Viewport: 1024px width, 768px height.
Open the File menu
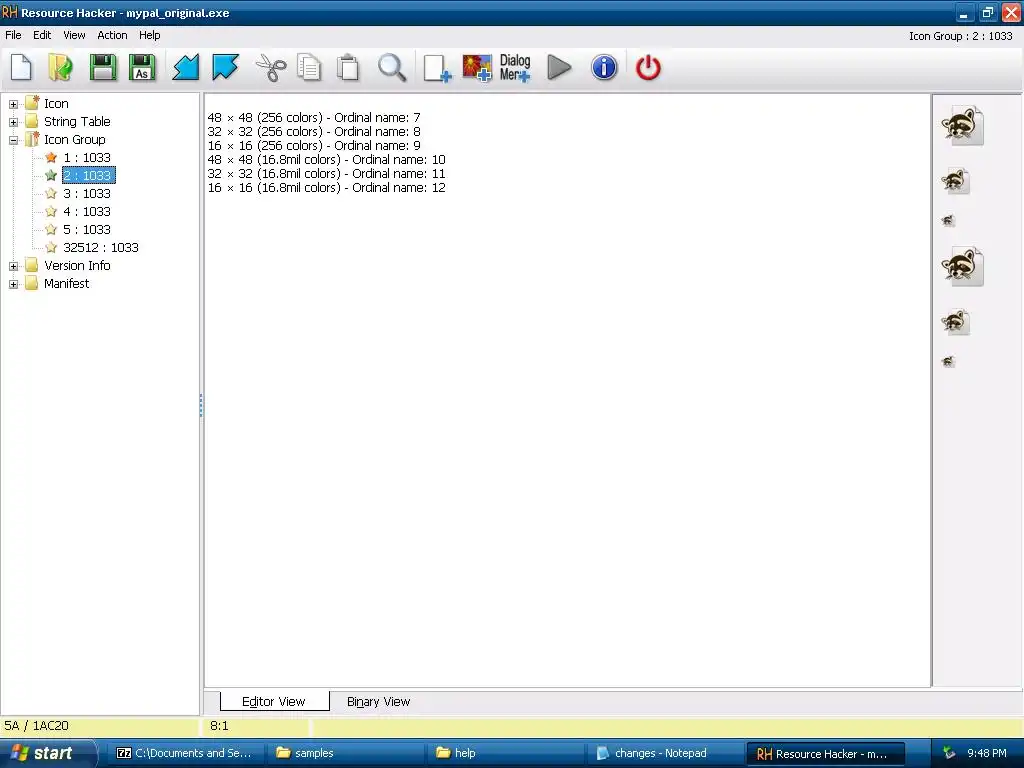pyautogui.click(x=13, y=35)
